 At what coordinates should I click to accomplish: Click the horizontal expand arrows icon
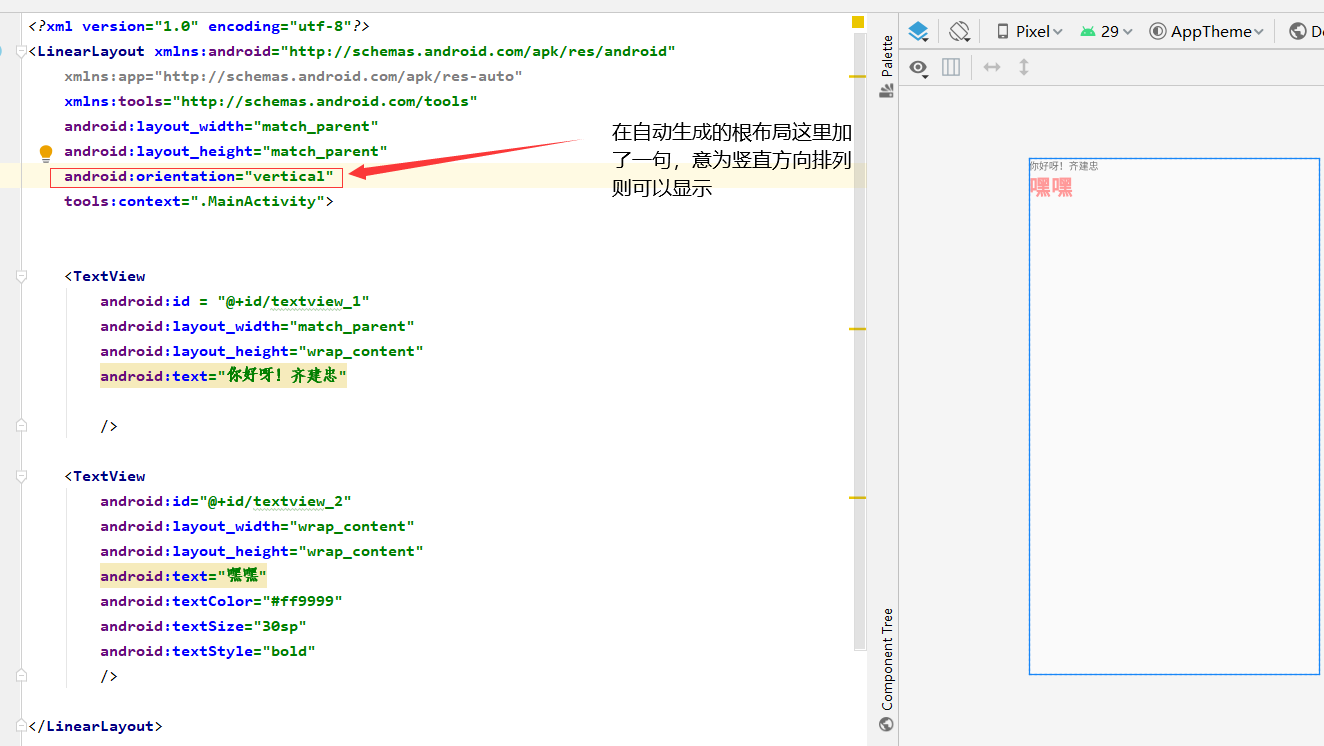pyautogui.click(x=991, y=67)
